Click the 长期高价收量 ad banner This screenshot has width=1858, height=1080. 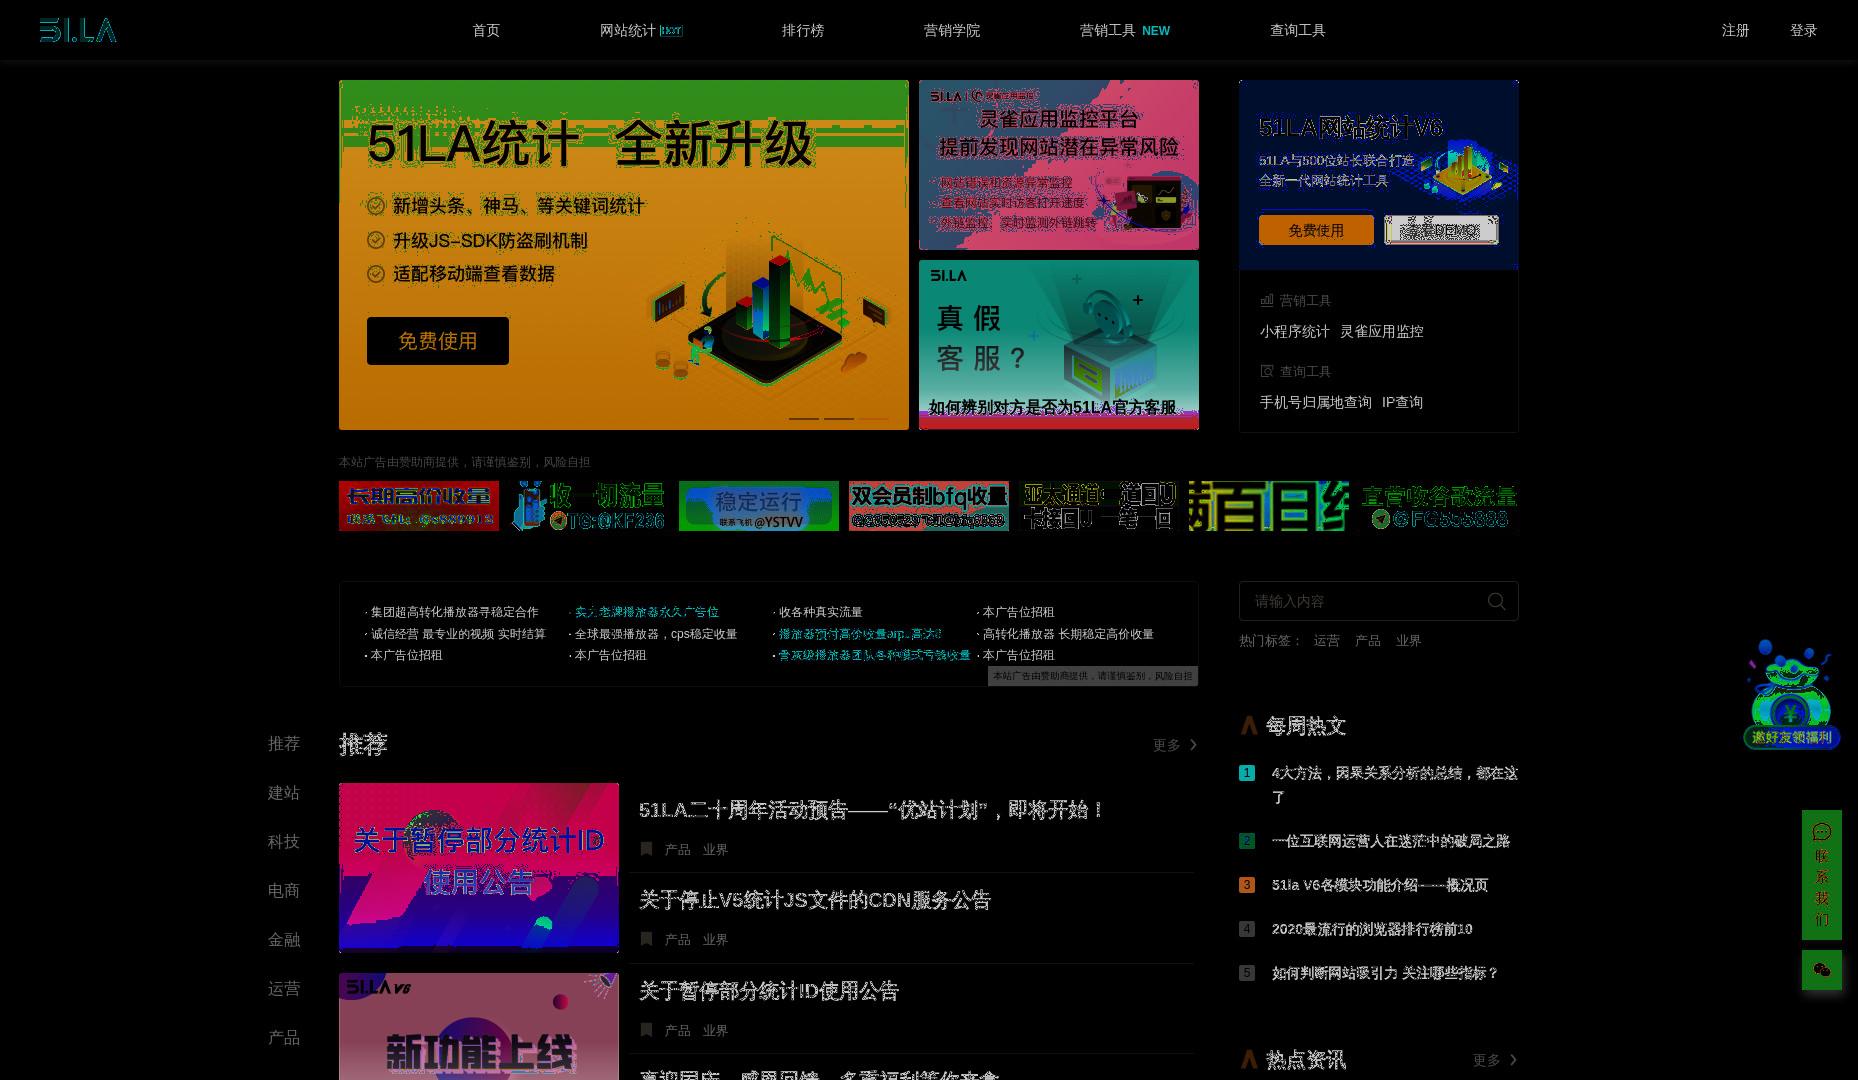(419, 506)
